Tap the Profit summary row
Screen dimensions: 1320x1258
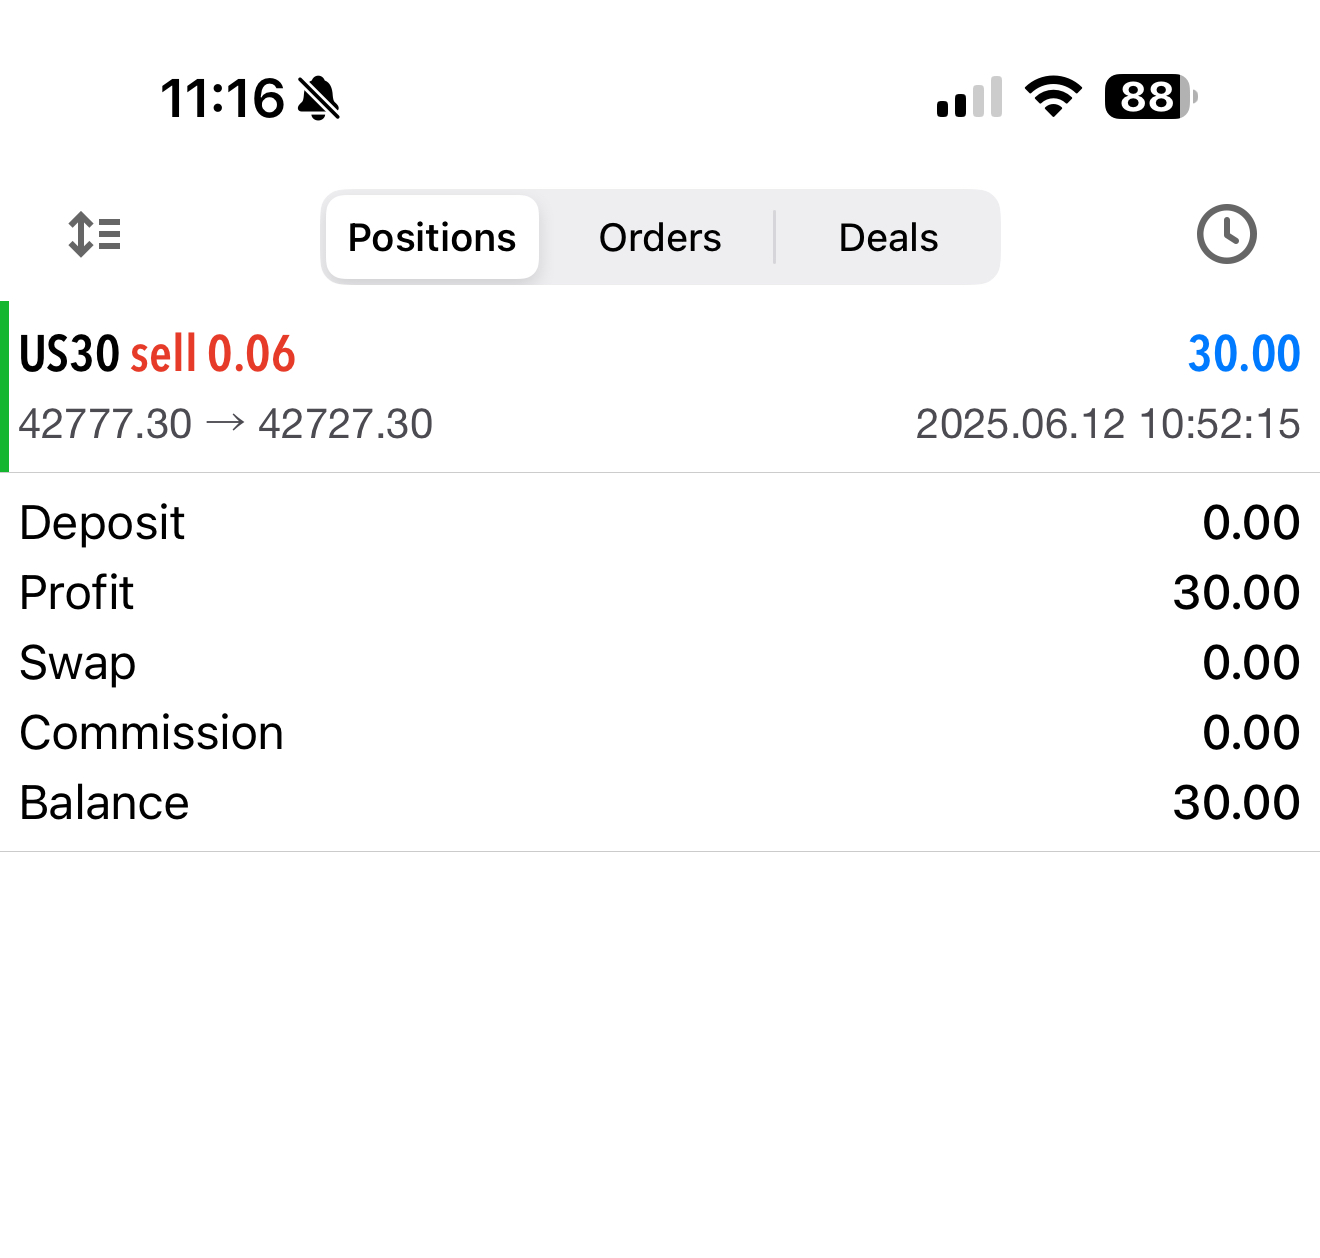(660, 593)
